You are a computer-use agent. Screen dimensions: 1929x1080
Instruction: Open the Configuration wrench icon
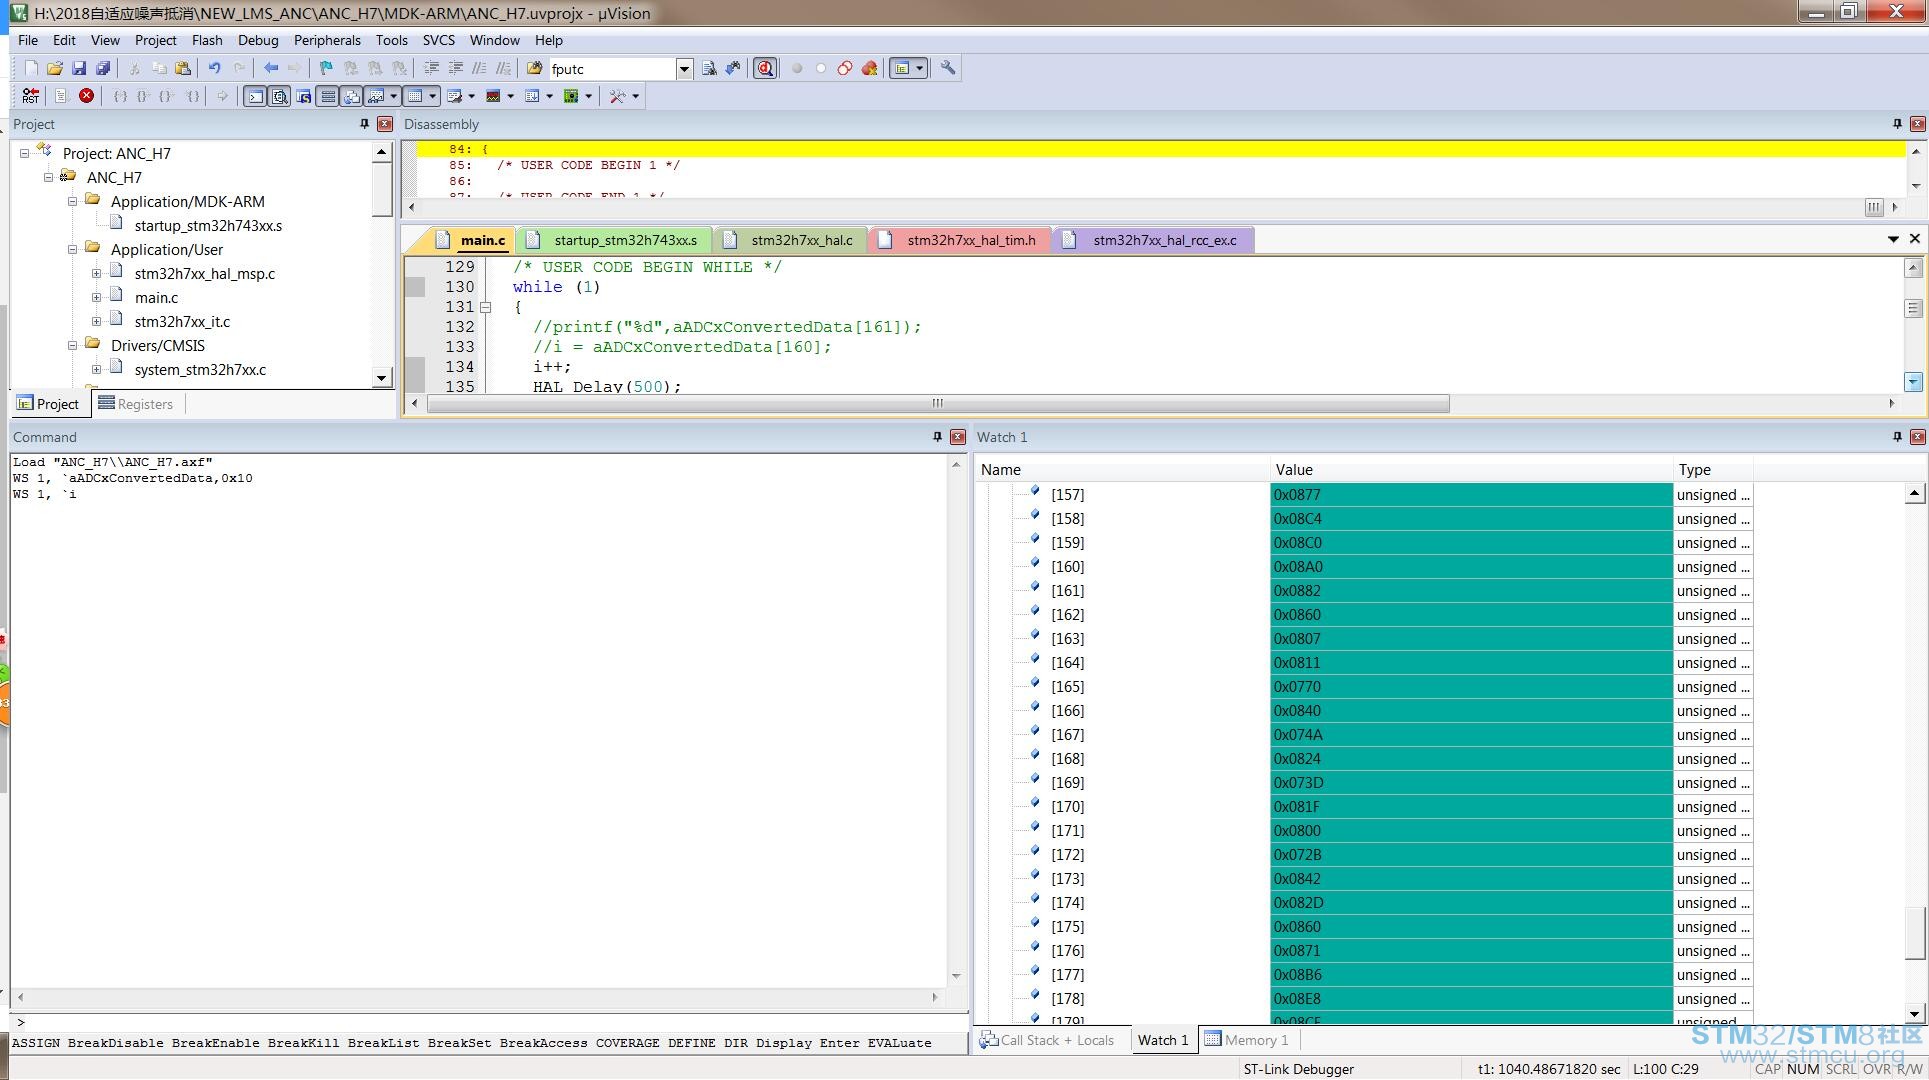click(948, 68)
